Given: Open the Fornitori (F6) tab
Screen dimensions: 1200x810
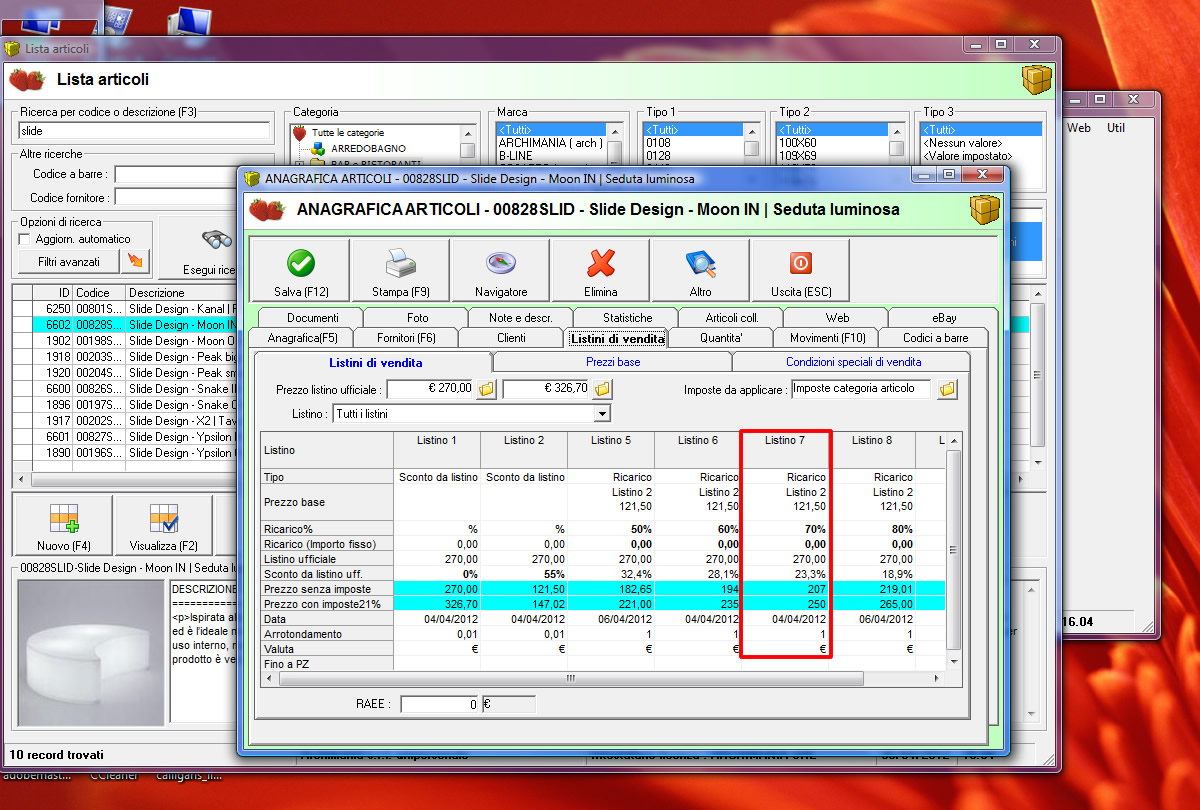Looking at the screenshot, I should 407,337.
